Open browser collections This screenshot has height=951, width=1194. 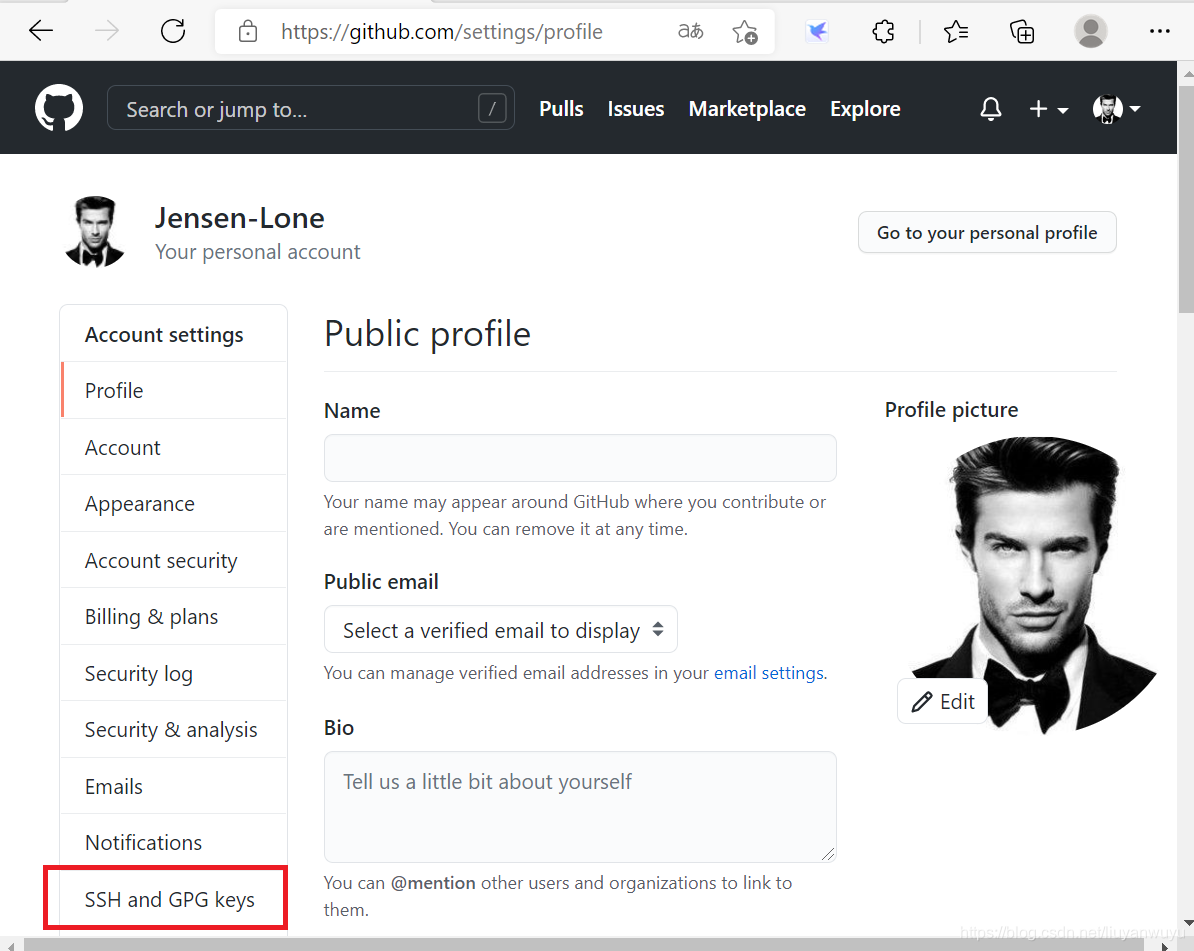coord(1022,31)
